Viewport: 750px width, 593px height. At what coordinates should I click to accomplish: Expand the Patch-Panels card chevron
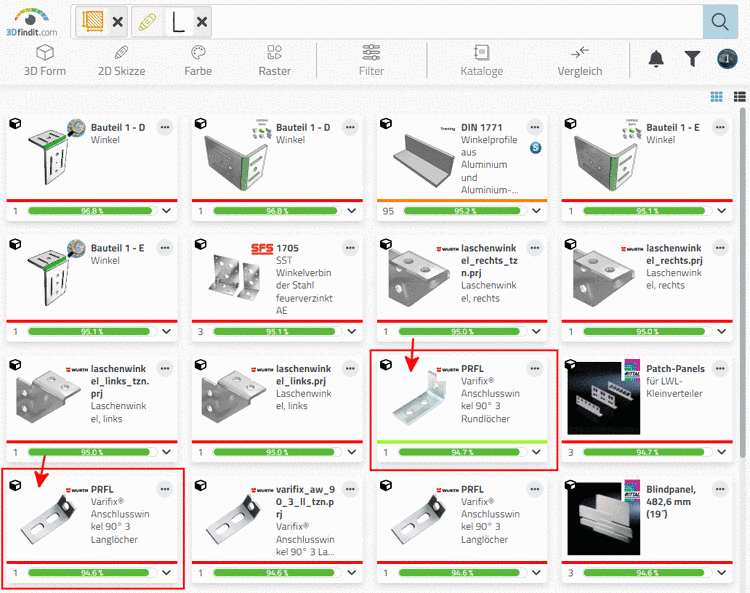[721, 452]
